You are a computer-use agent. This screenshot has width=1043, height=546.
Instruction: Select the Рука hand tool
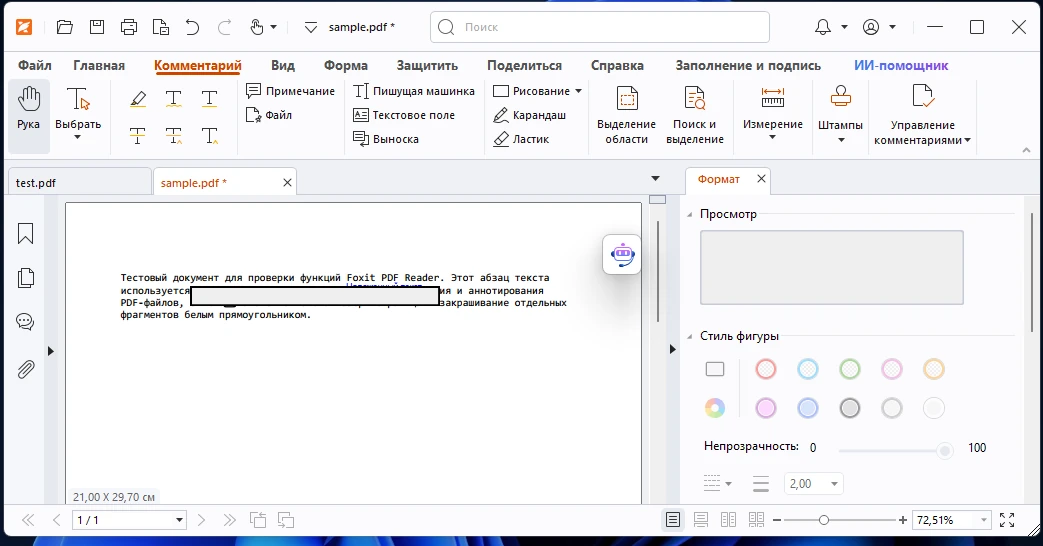click(x=29, y=116)
